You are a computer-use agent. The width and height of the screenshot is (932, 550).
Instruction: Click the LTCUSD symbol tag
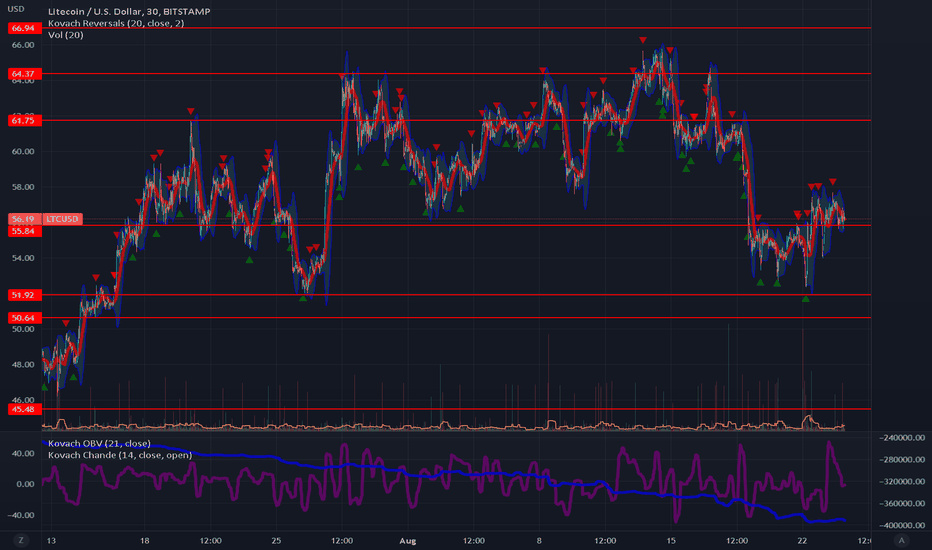coord(62,219)
